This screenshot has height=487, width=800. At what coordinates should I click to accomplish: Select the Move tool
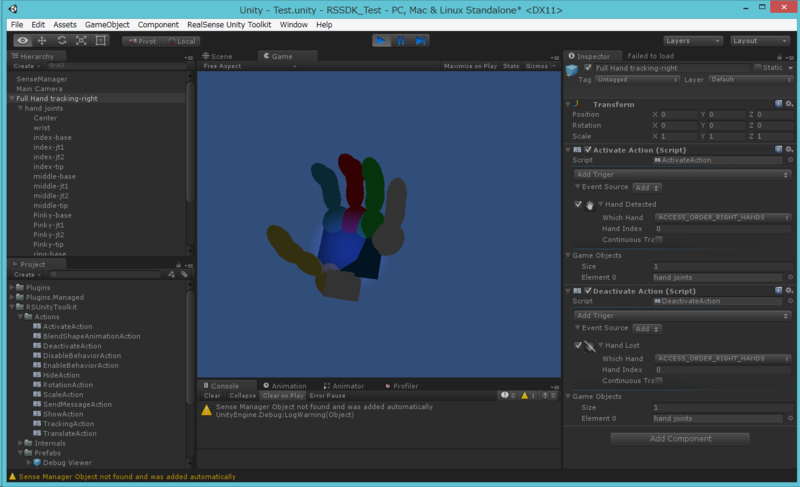42,41
